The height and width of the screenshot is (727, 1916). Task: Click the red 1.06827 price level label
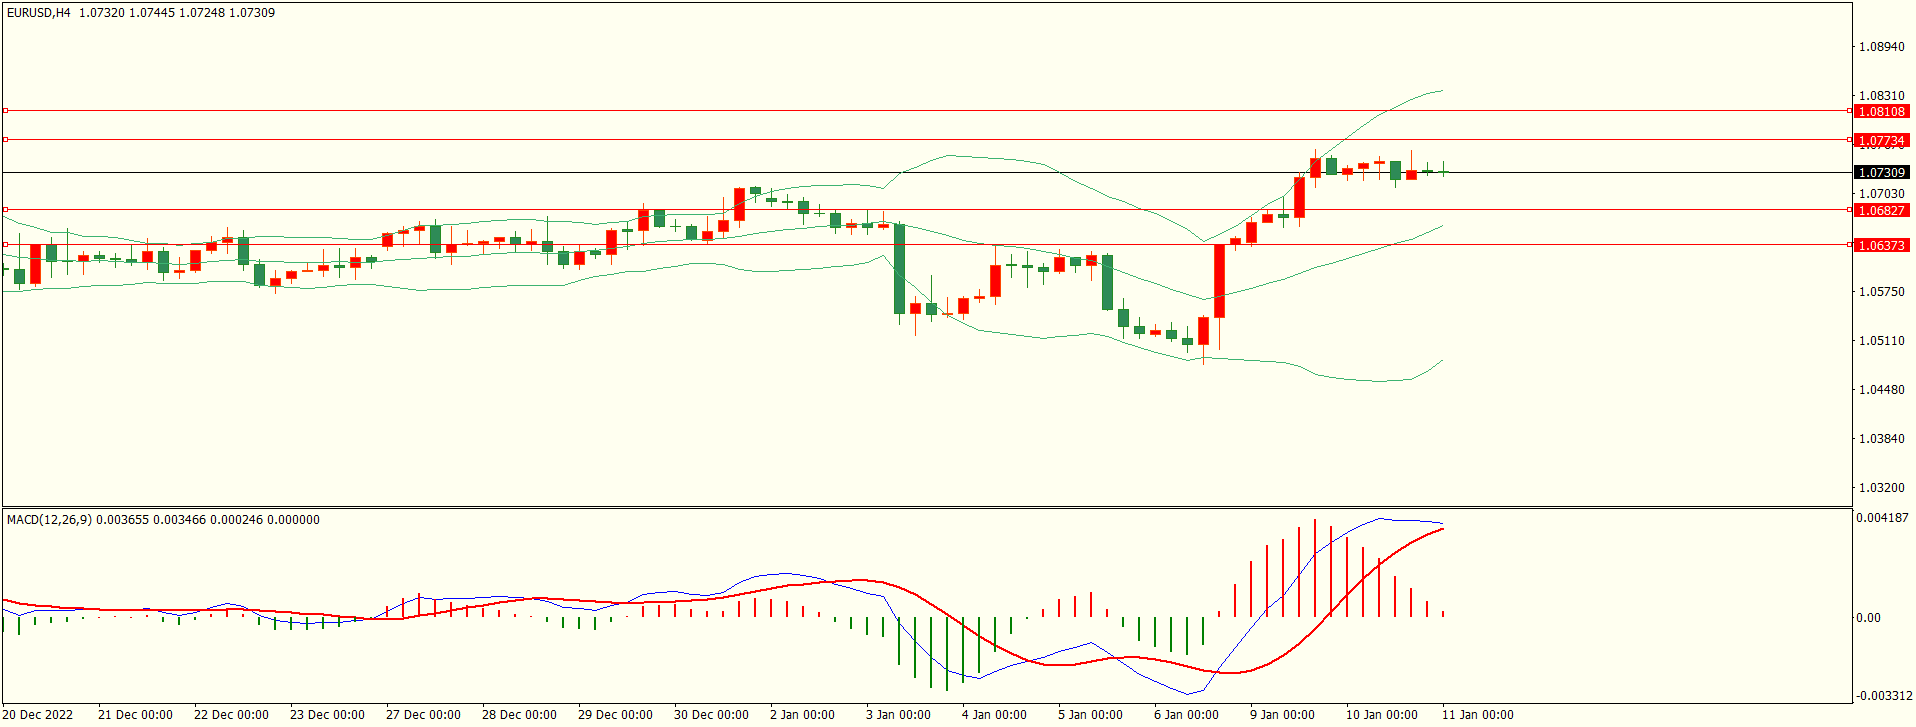[x=1881, y=211]
